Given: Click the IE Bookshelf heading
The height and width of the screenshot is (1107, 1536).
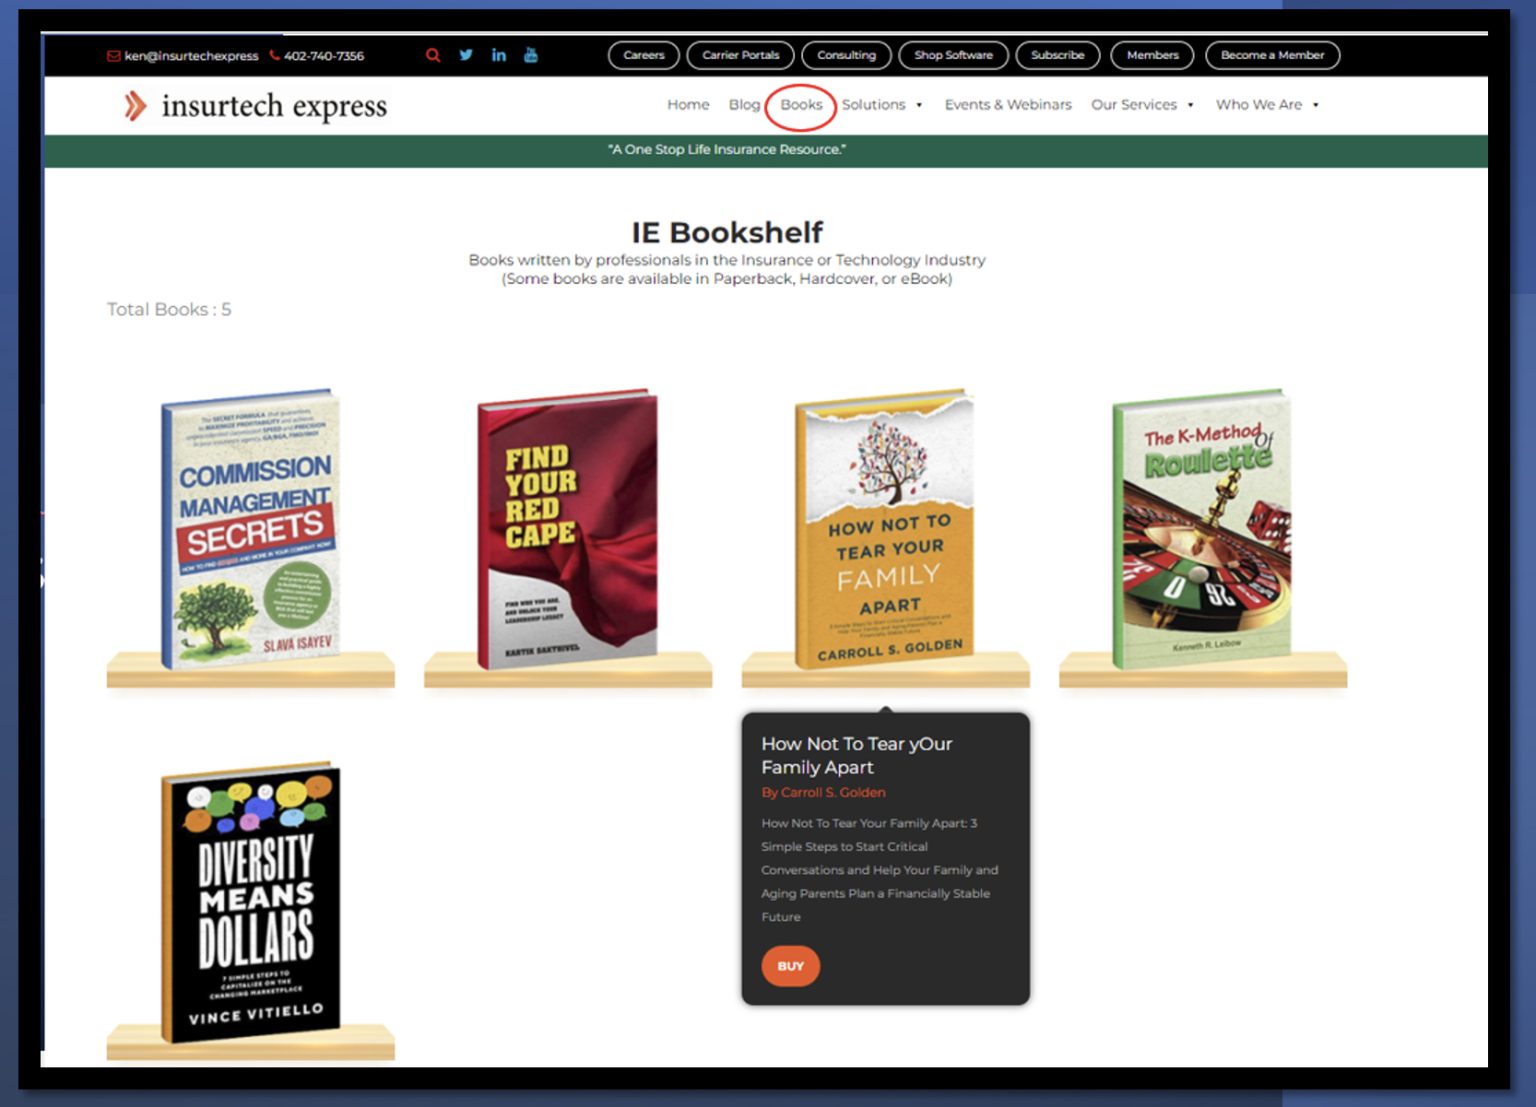Looking at the screenshot, I should coord(727,232).
